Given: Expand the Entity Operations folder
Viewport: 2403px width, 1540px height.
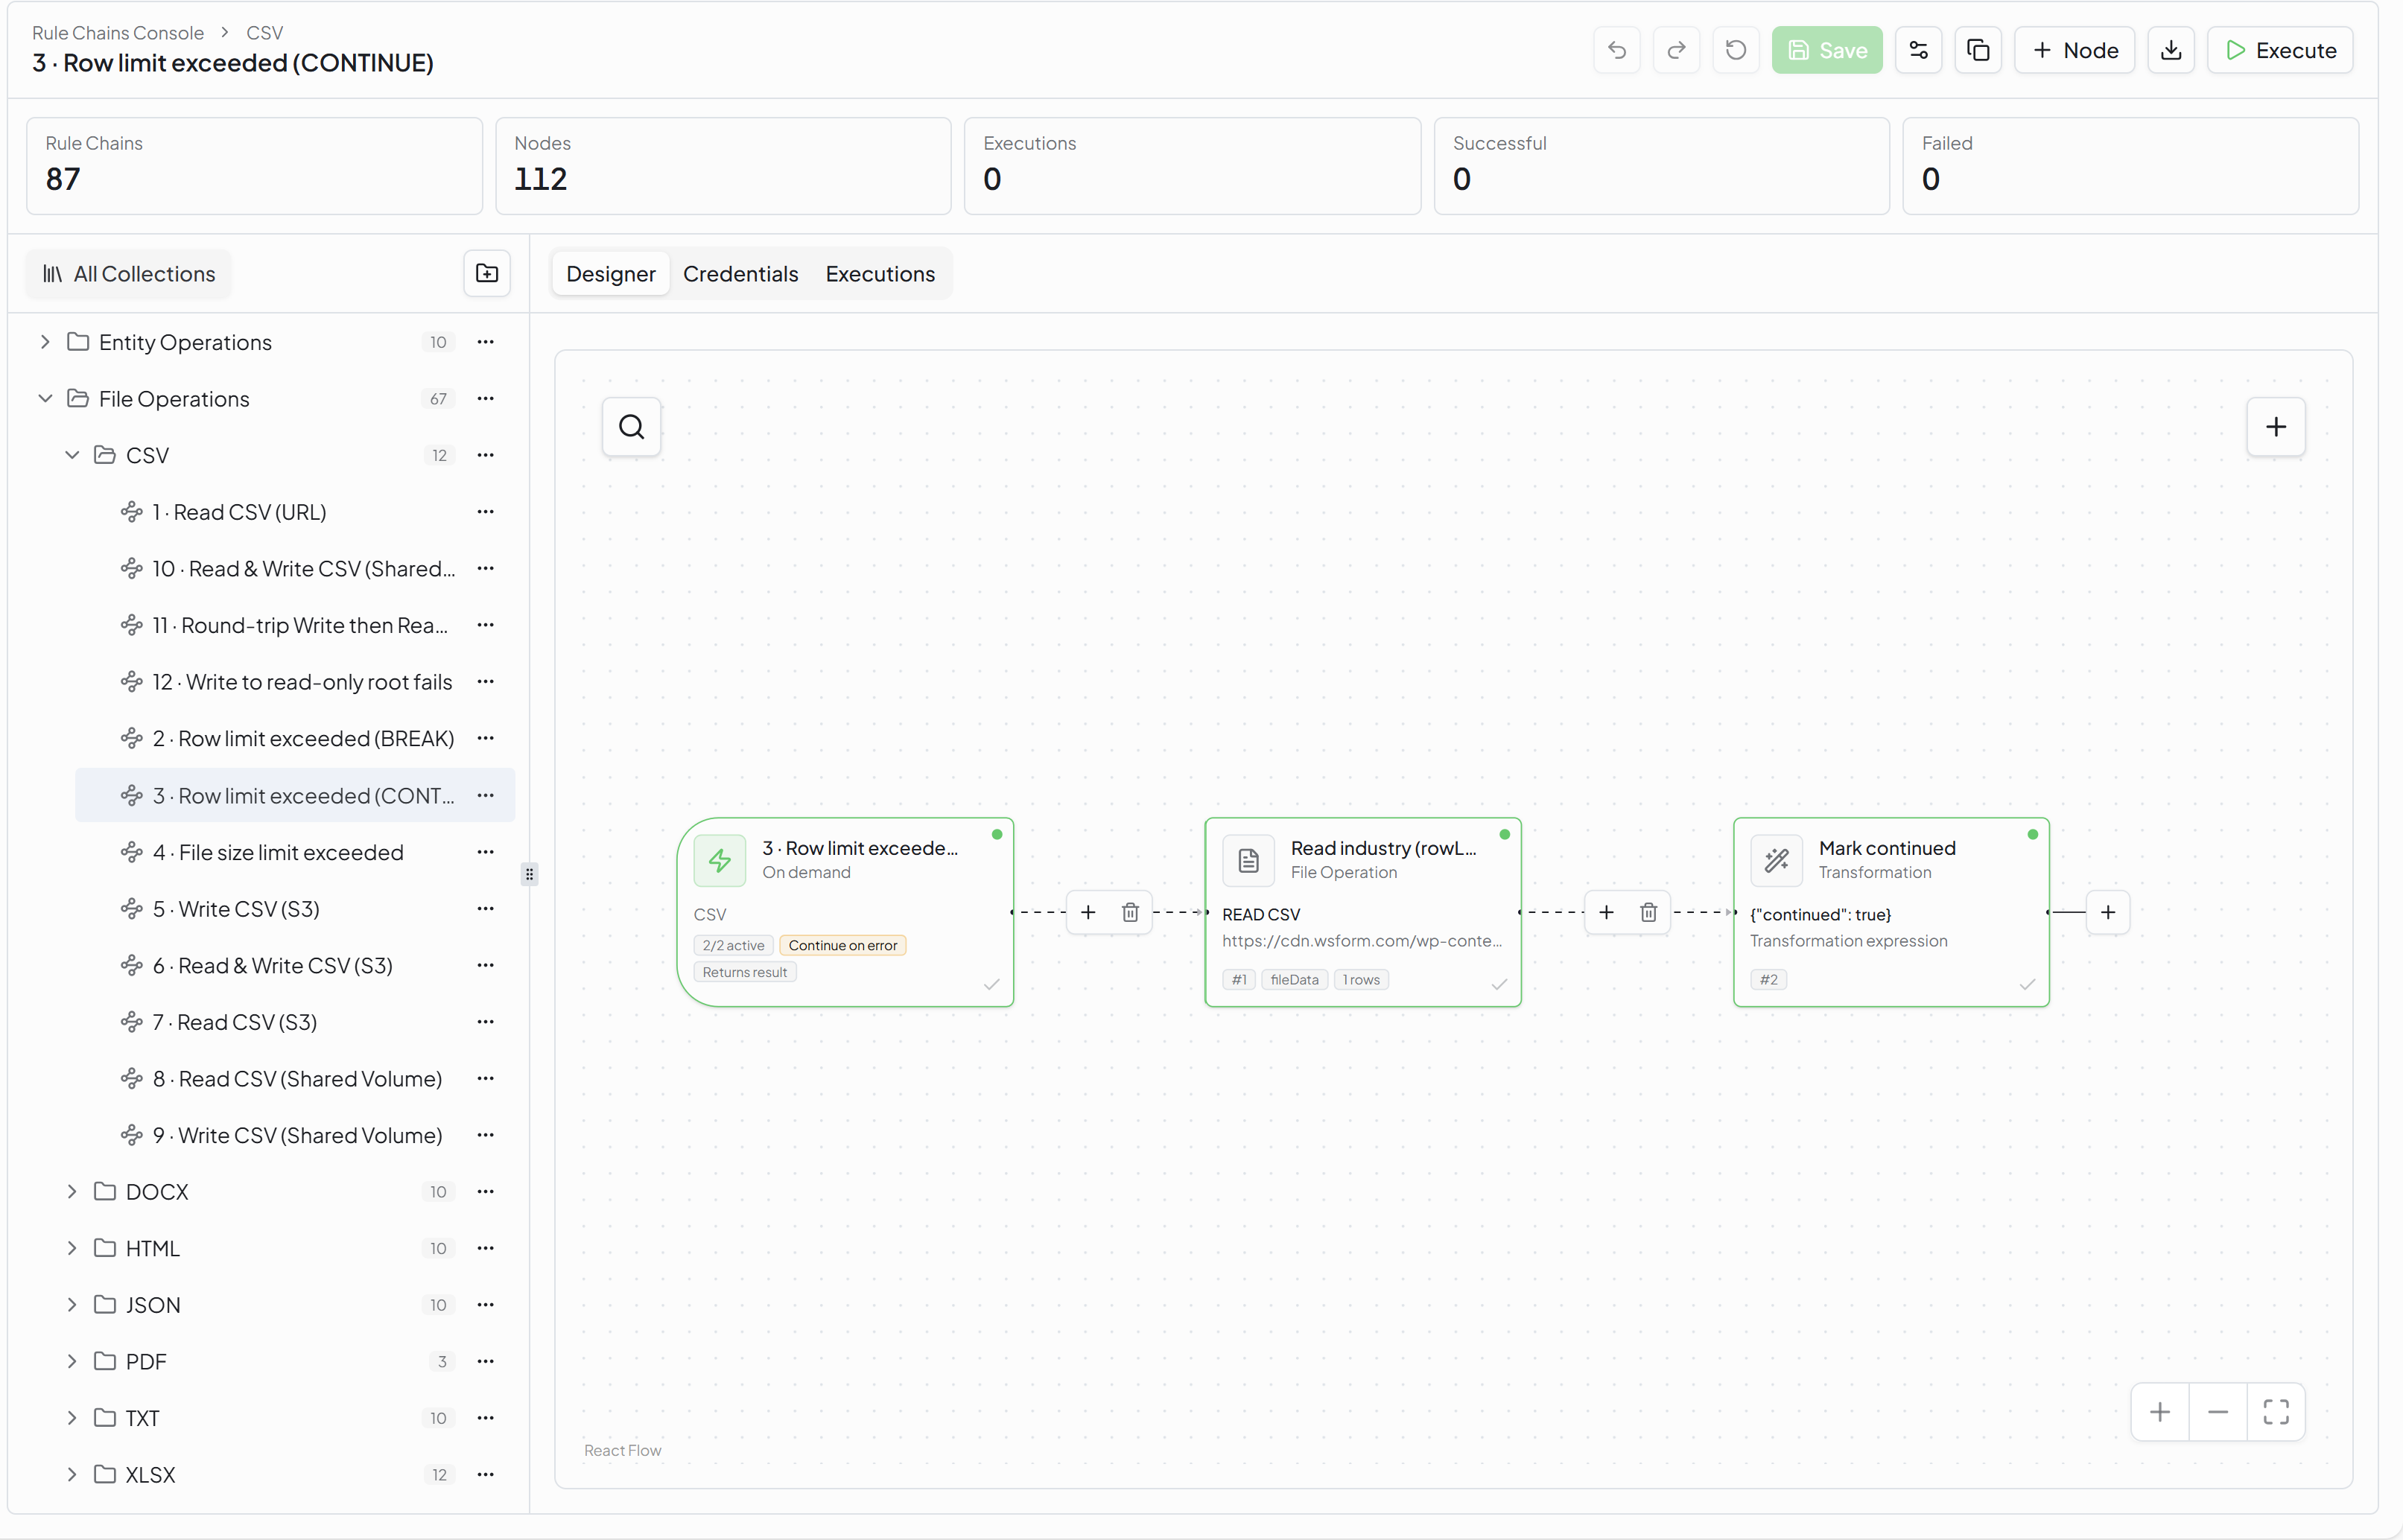Looking at the screenshot, I should click(x=45, y=342).
